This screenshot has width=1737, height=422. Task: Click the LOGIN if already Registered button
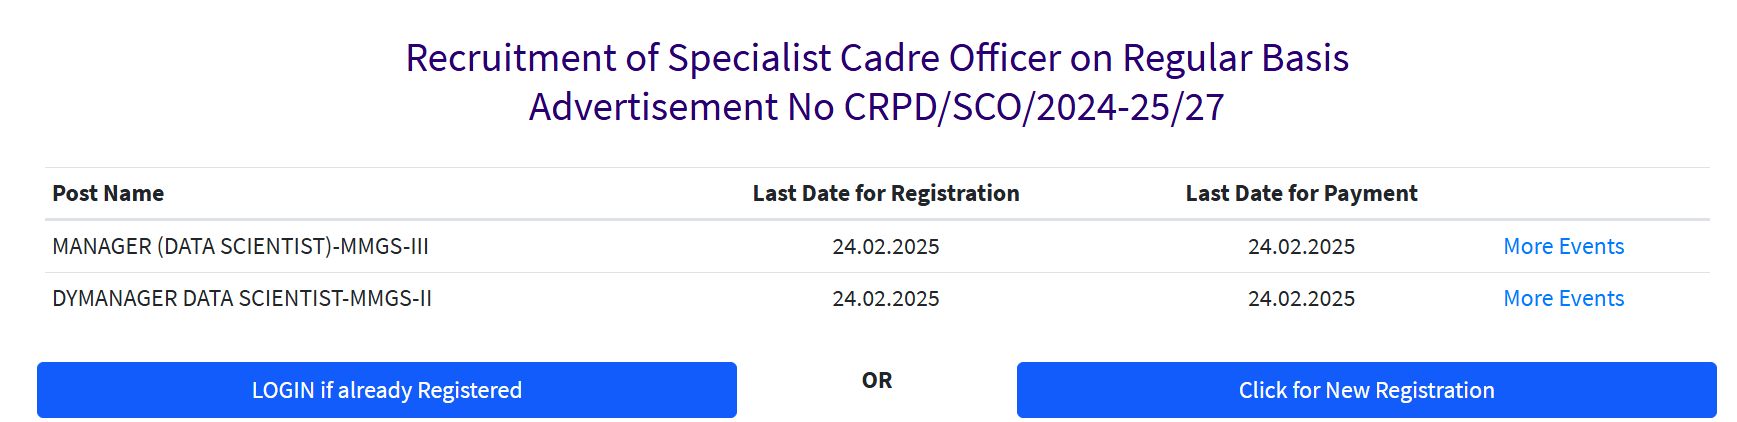point(386,390)
